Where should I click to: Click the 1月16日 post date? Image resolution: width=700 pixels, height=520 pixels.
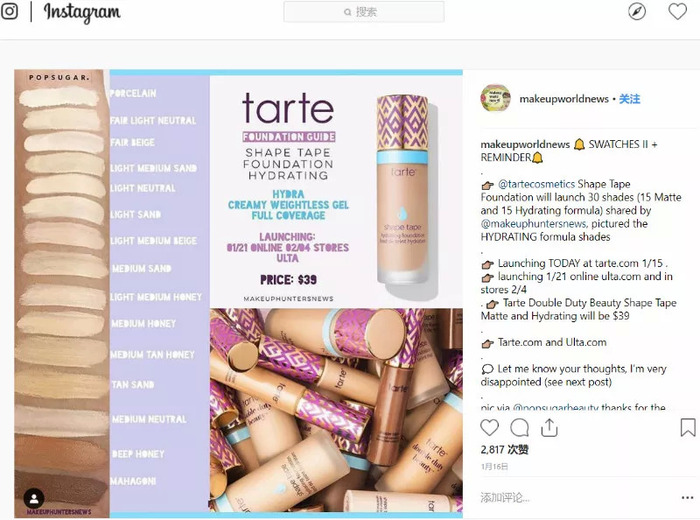[494, 466]
